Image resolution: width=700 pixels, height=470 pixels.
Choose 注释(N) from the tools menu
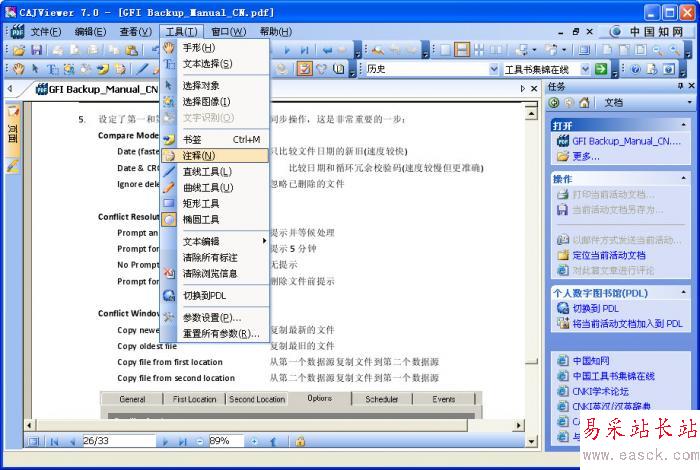coord(215,155)
